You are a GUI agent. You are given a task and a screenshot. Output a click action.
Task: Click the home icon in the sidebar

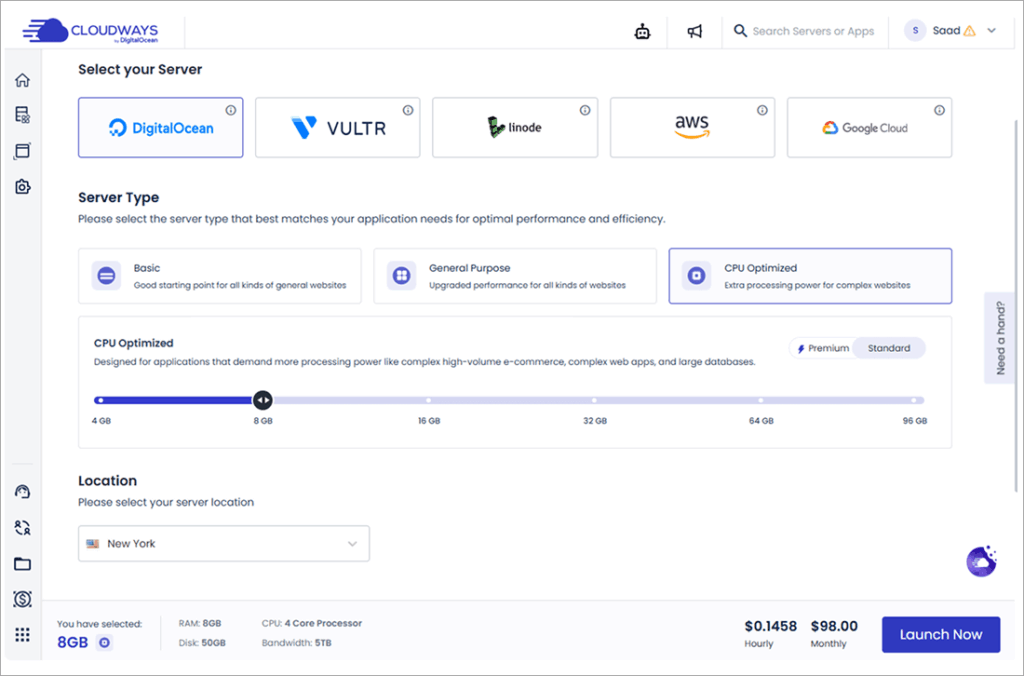(x=22, y=80)
